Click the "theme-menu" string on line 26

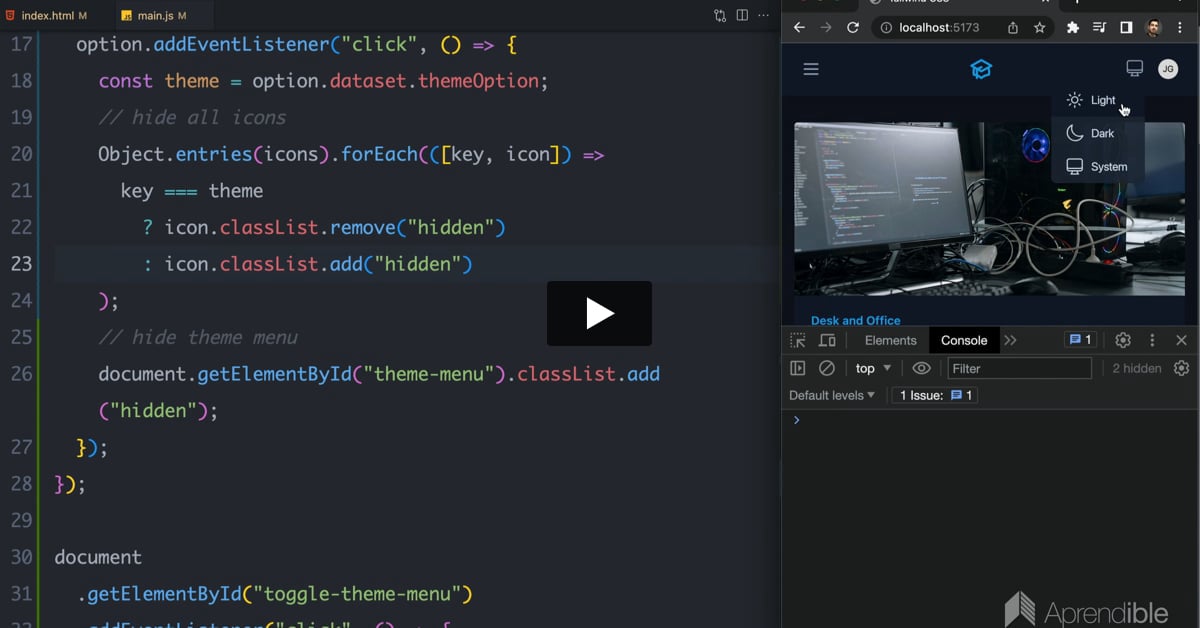tap(429, 374)
